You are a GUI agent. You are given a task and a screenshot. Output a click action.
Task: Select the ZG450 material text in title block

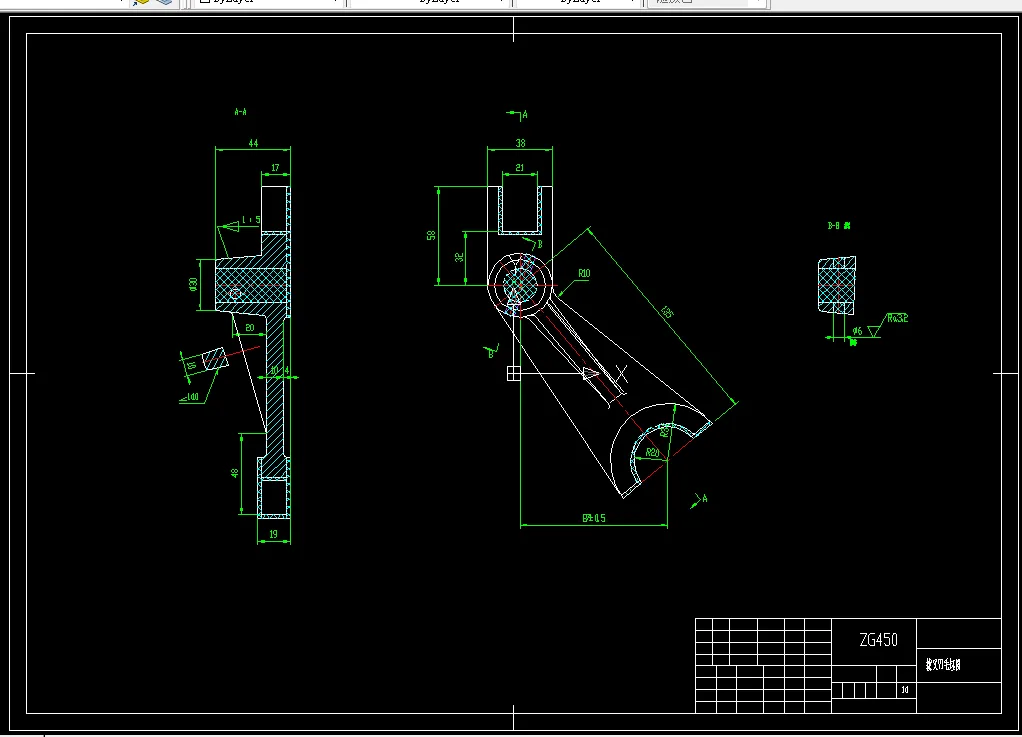point(879,640)
